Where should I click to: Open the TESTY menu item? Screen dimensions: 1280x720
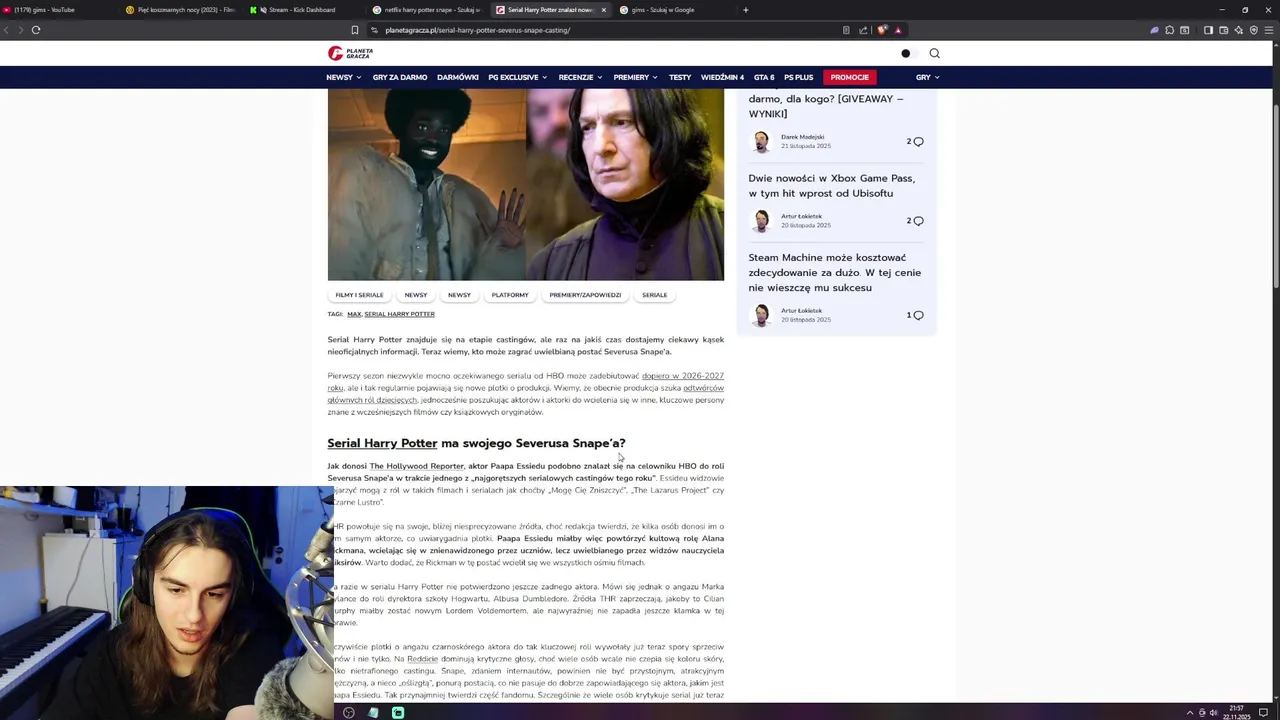pyautogui.click(x=680, y=77)
